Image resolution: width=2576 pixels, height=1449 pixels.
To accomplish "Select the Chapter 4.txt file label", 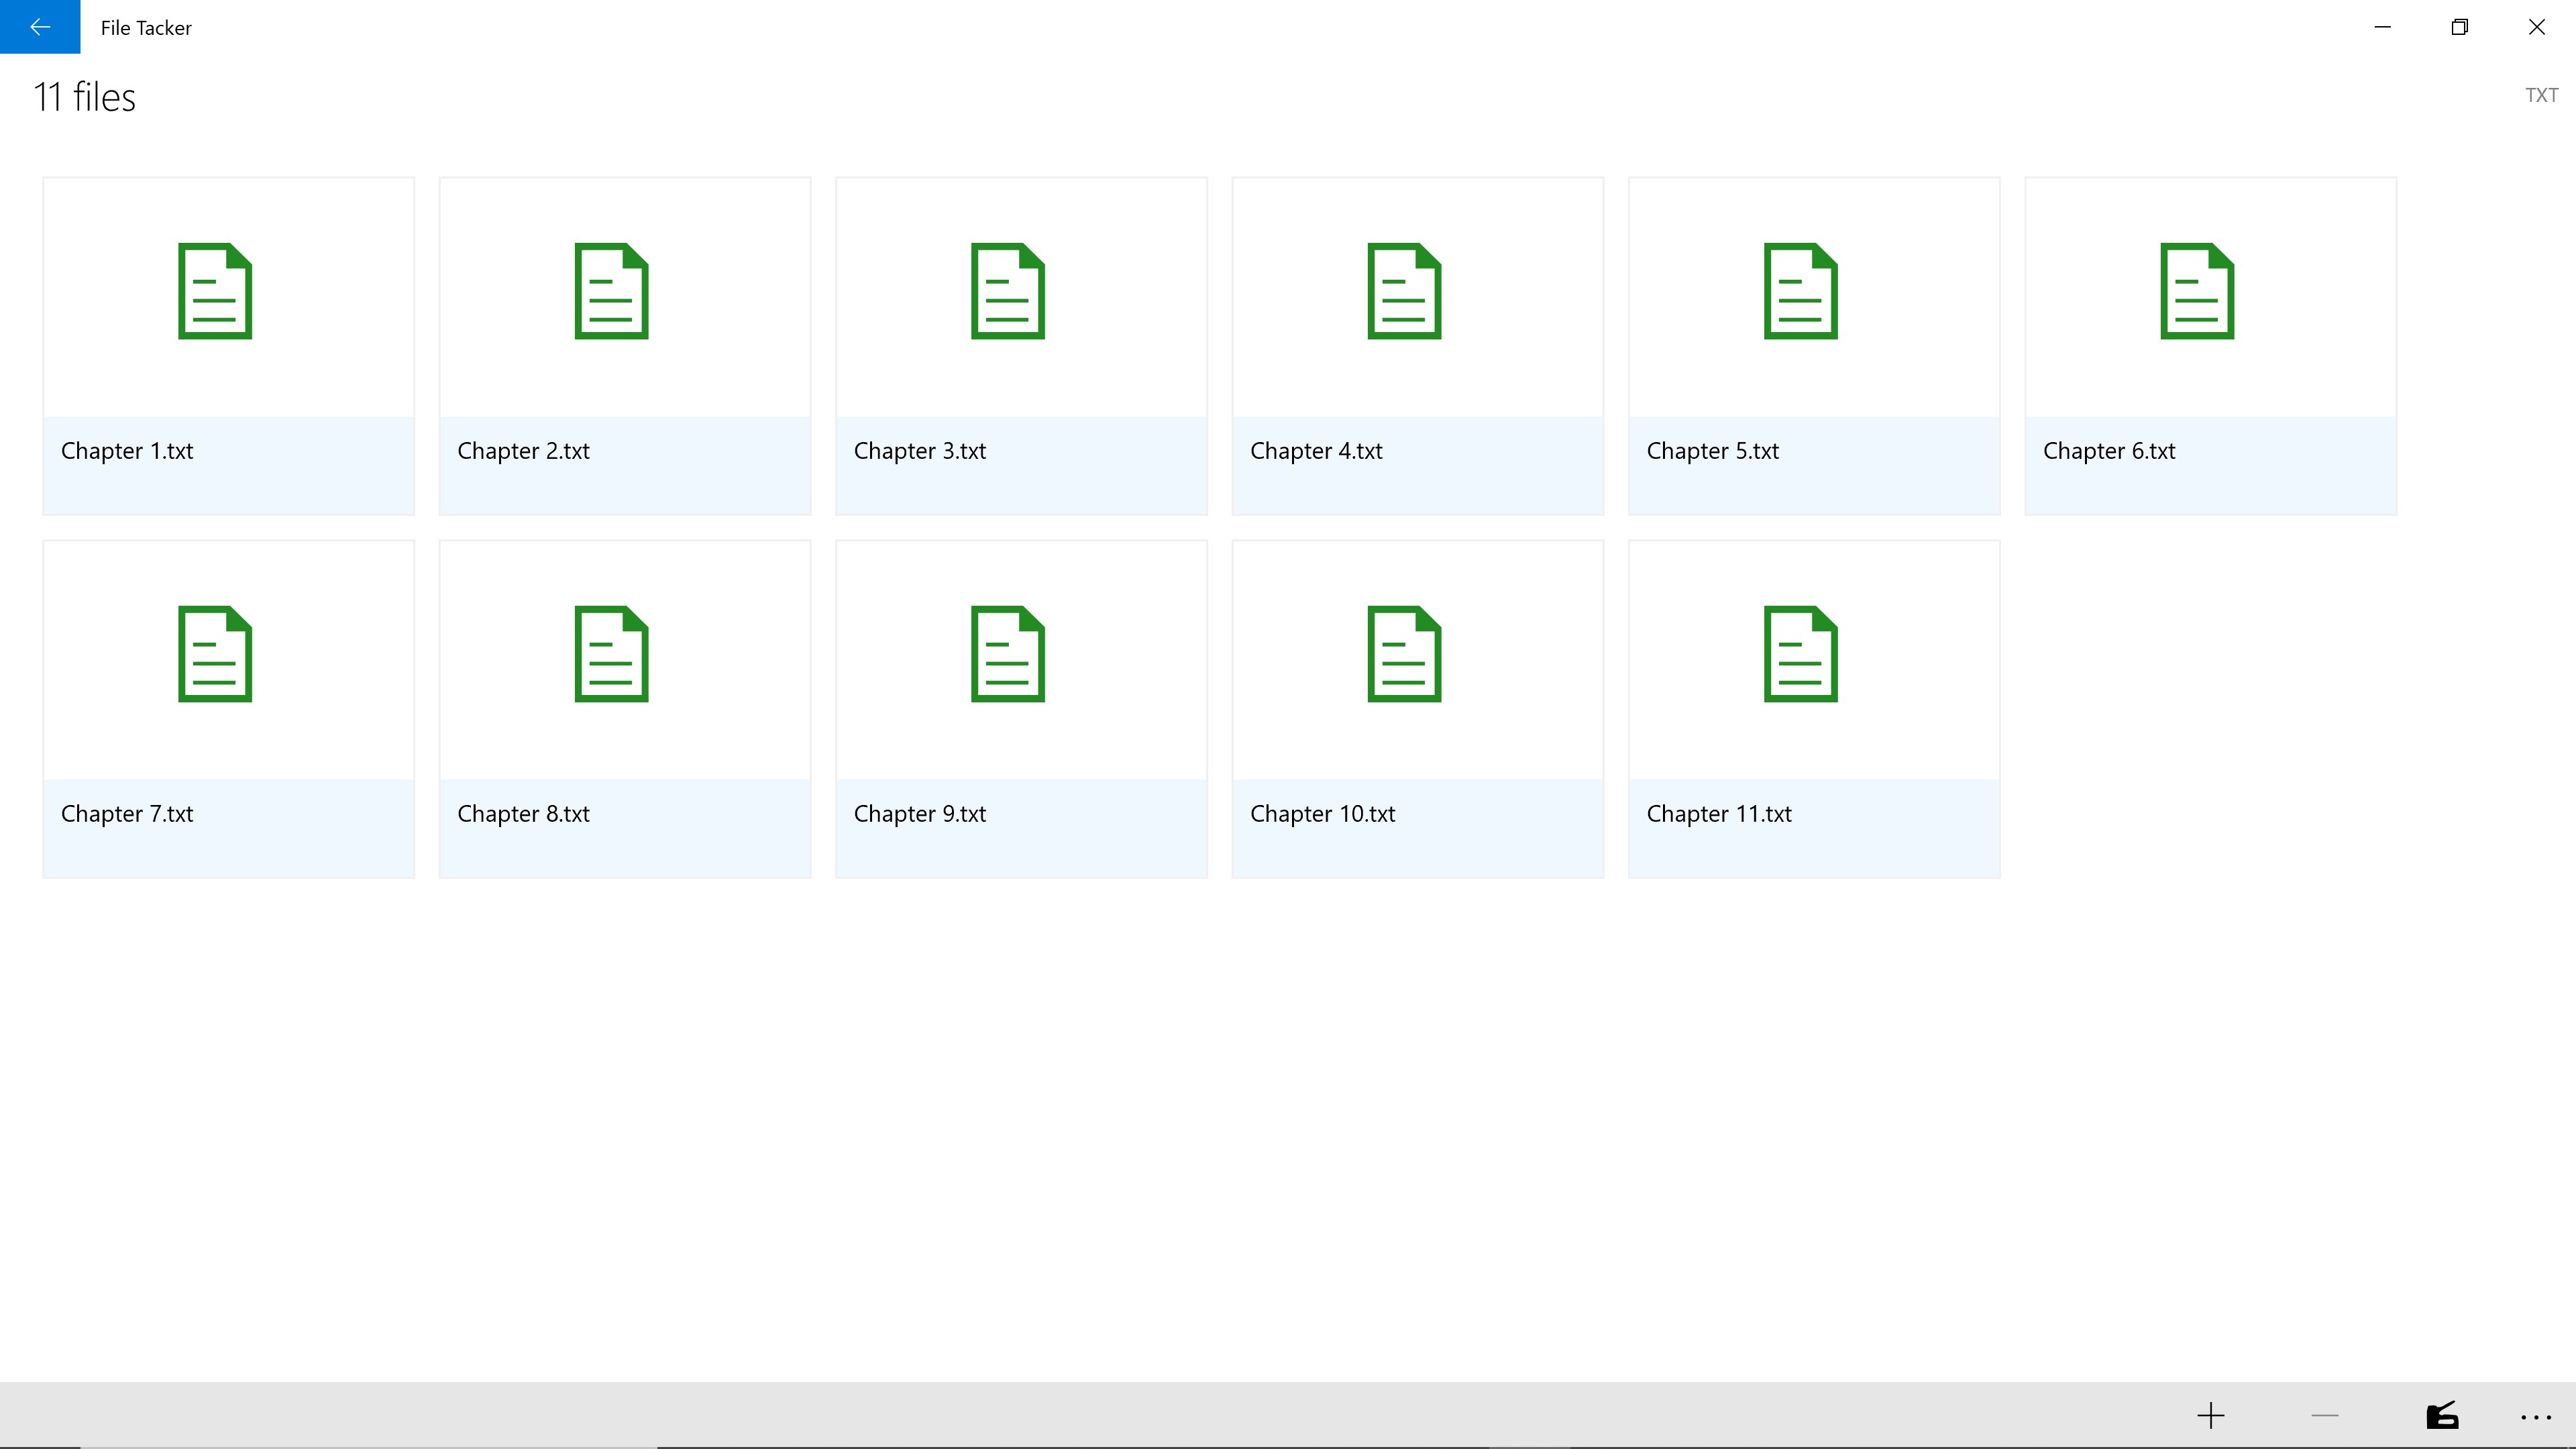I will (x=1316, y=451).
